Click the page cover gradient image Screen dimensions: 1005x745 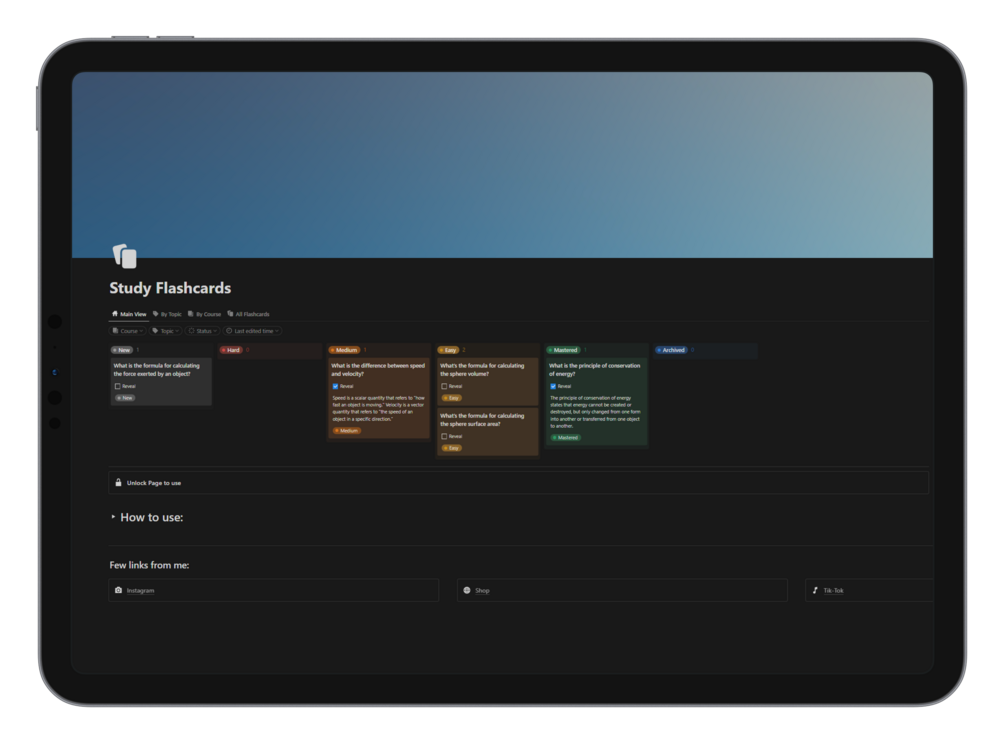(x=502, y=165)
